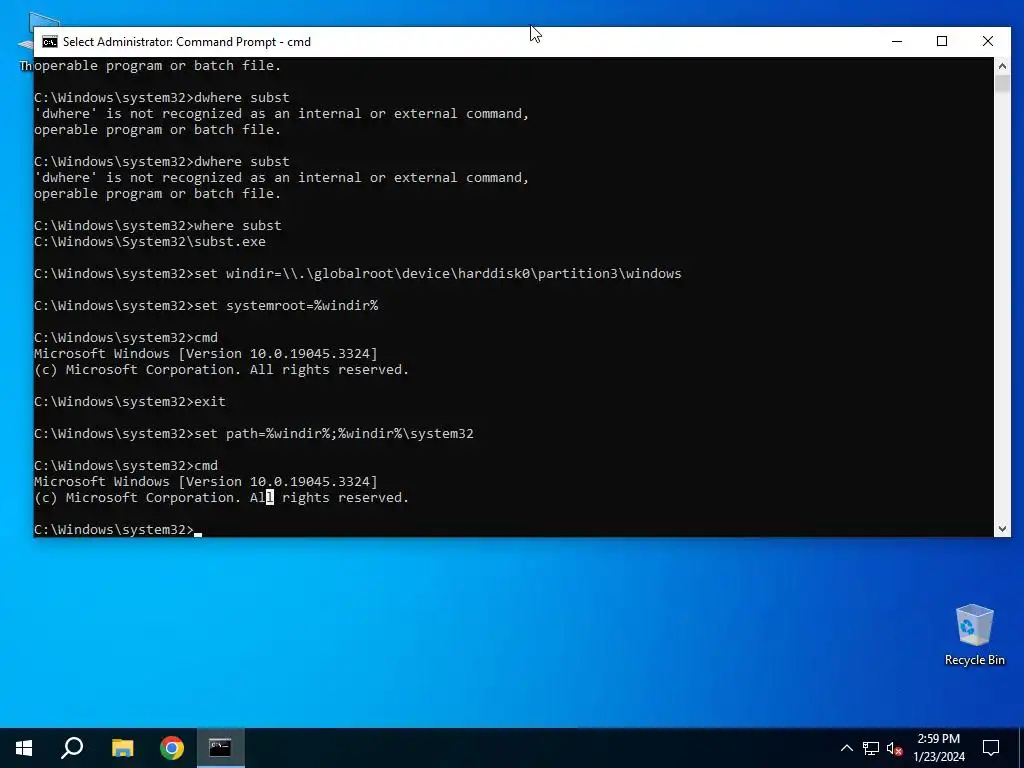Close the Command Prompt window
Screen dimensions: 1024x768
987,41
